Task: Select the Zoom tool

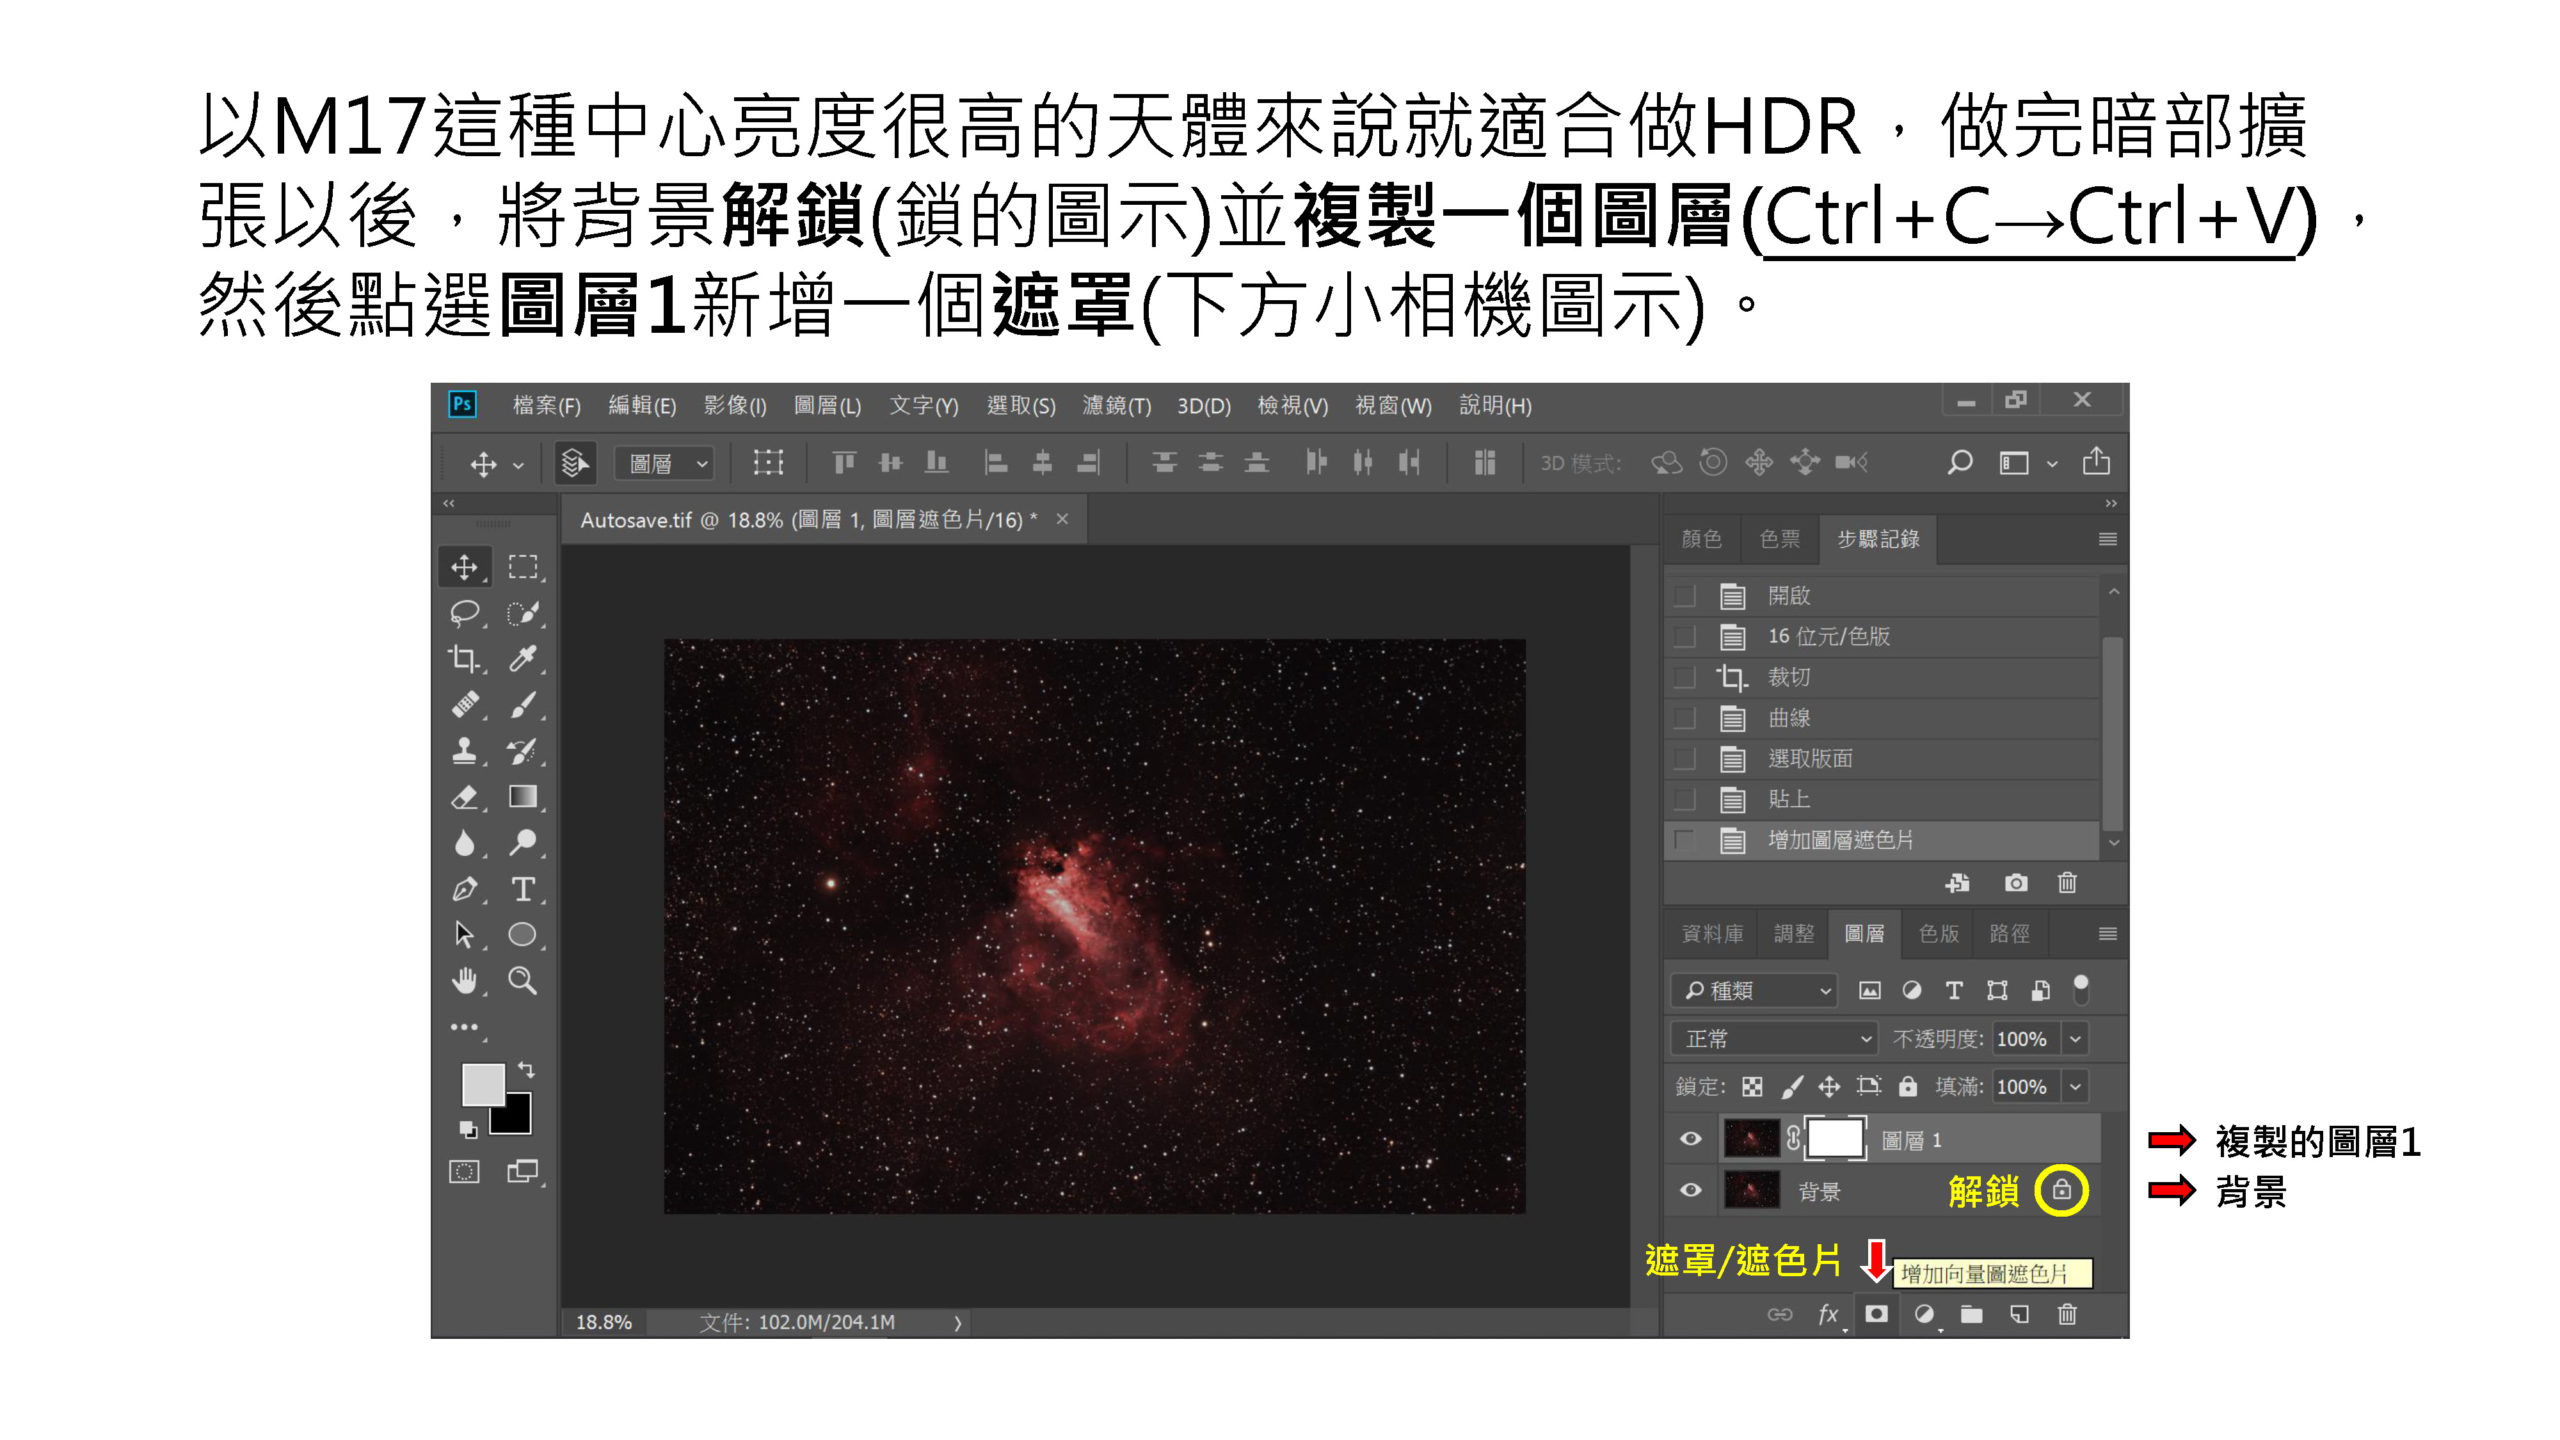Action: [x=522, y=978]
